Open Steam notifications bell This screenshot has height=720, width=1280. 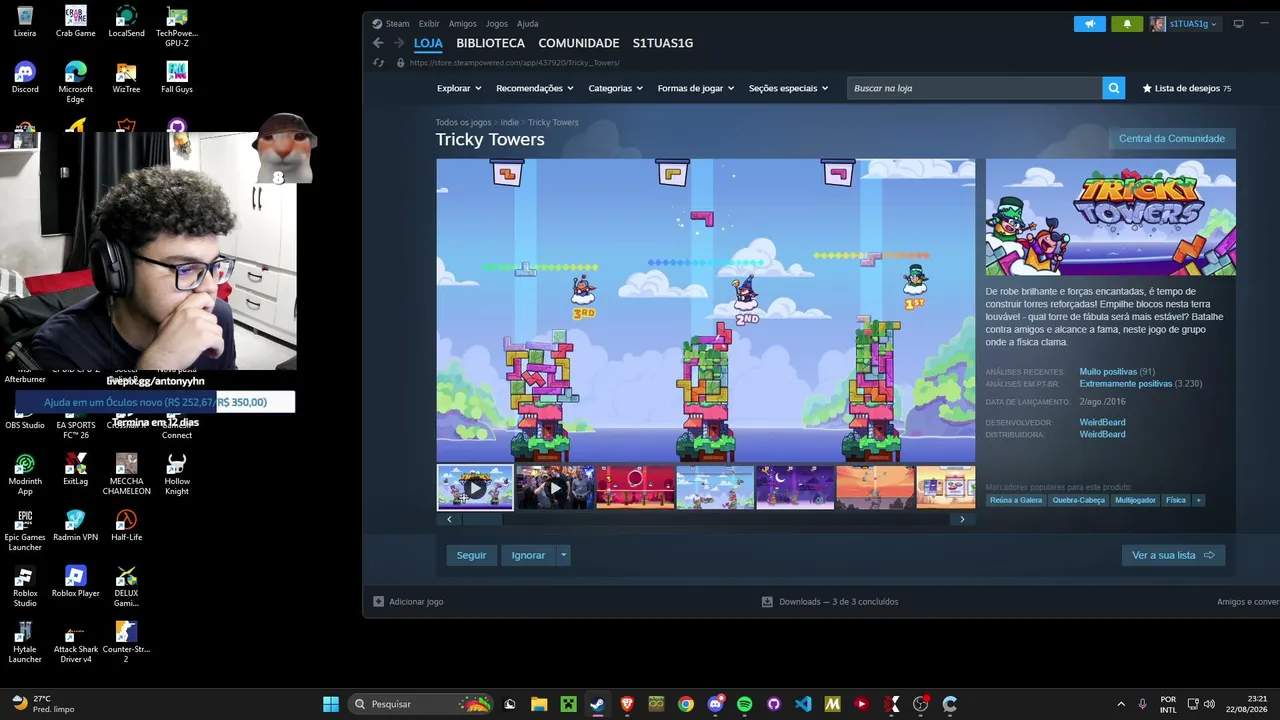click(1127, 24)
